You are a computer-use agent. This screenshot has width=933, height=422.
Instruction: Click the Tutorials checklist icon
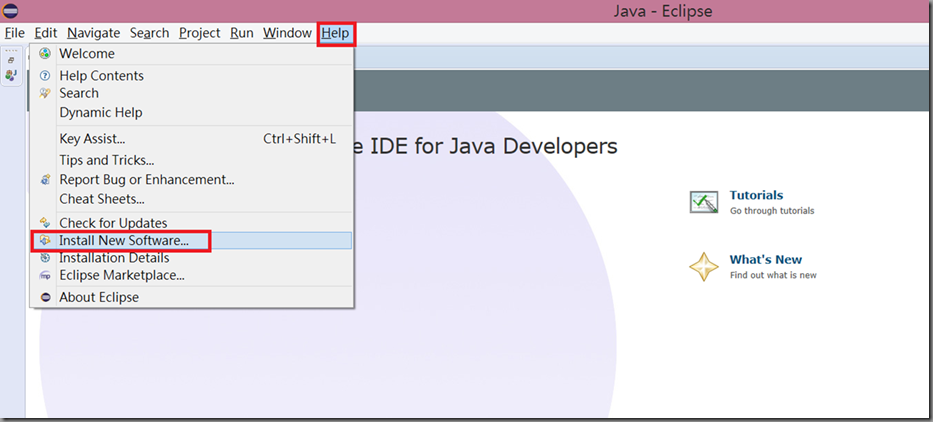pos(704,202)
